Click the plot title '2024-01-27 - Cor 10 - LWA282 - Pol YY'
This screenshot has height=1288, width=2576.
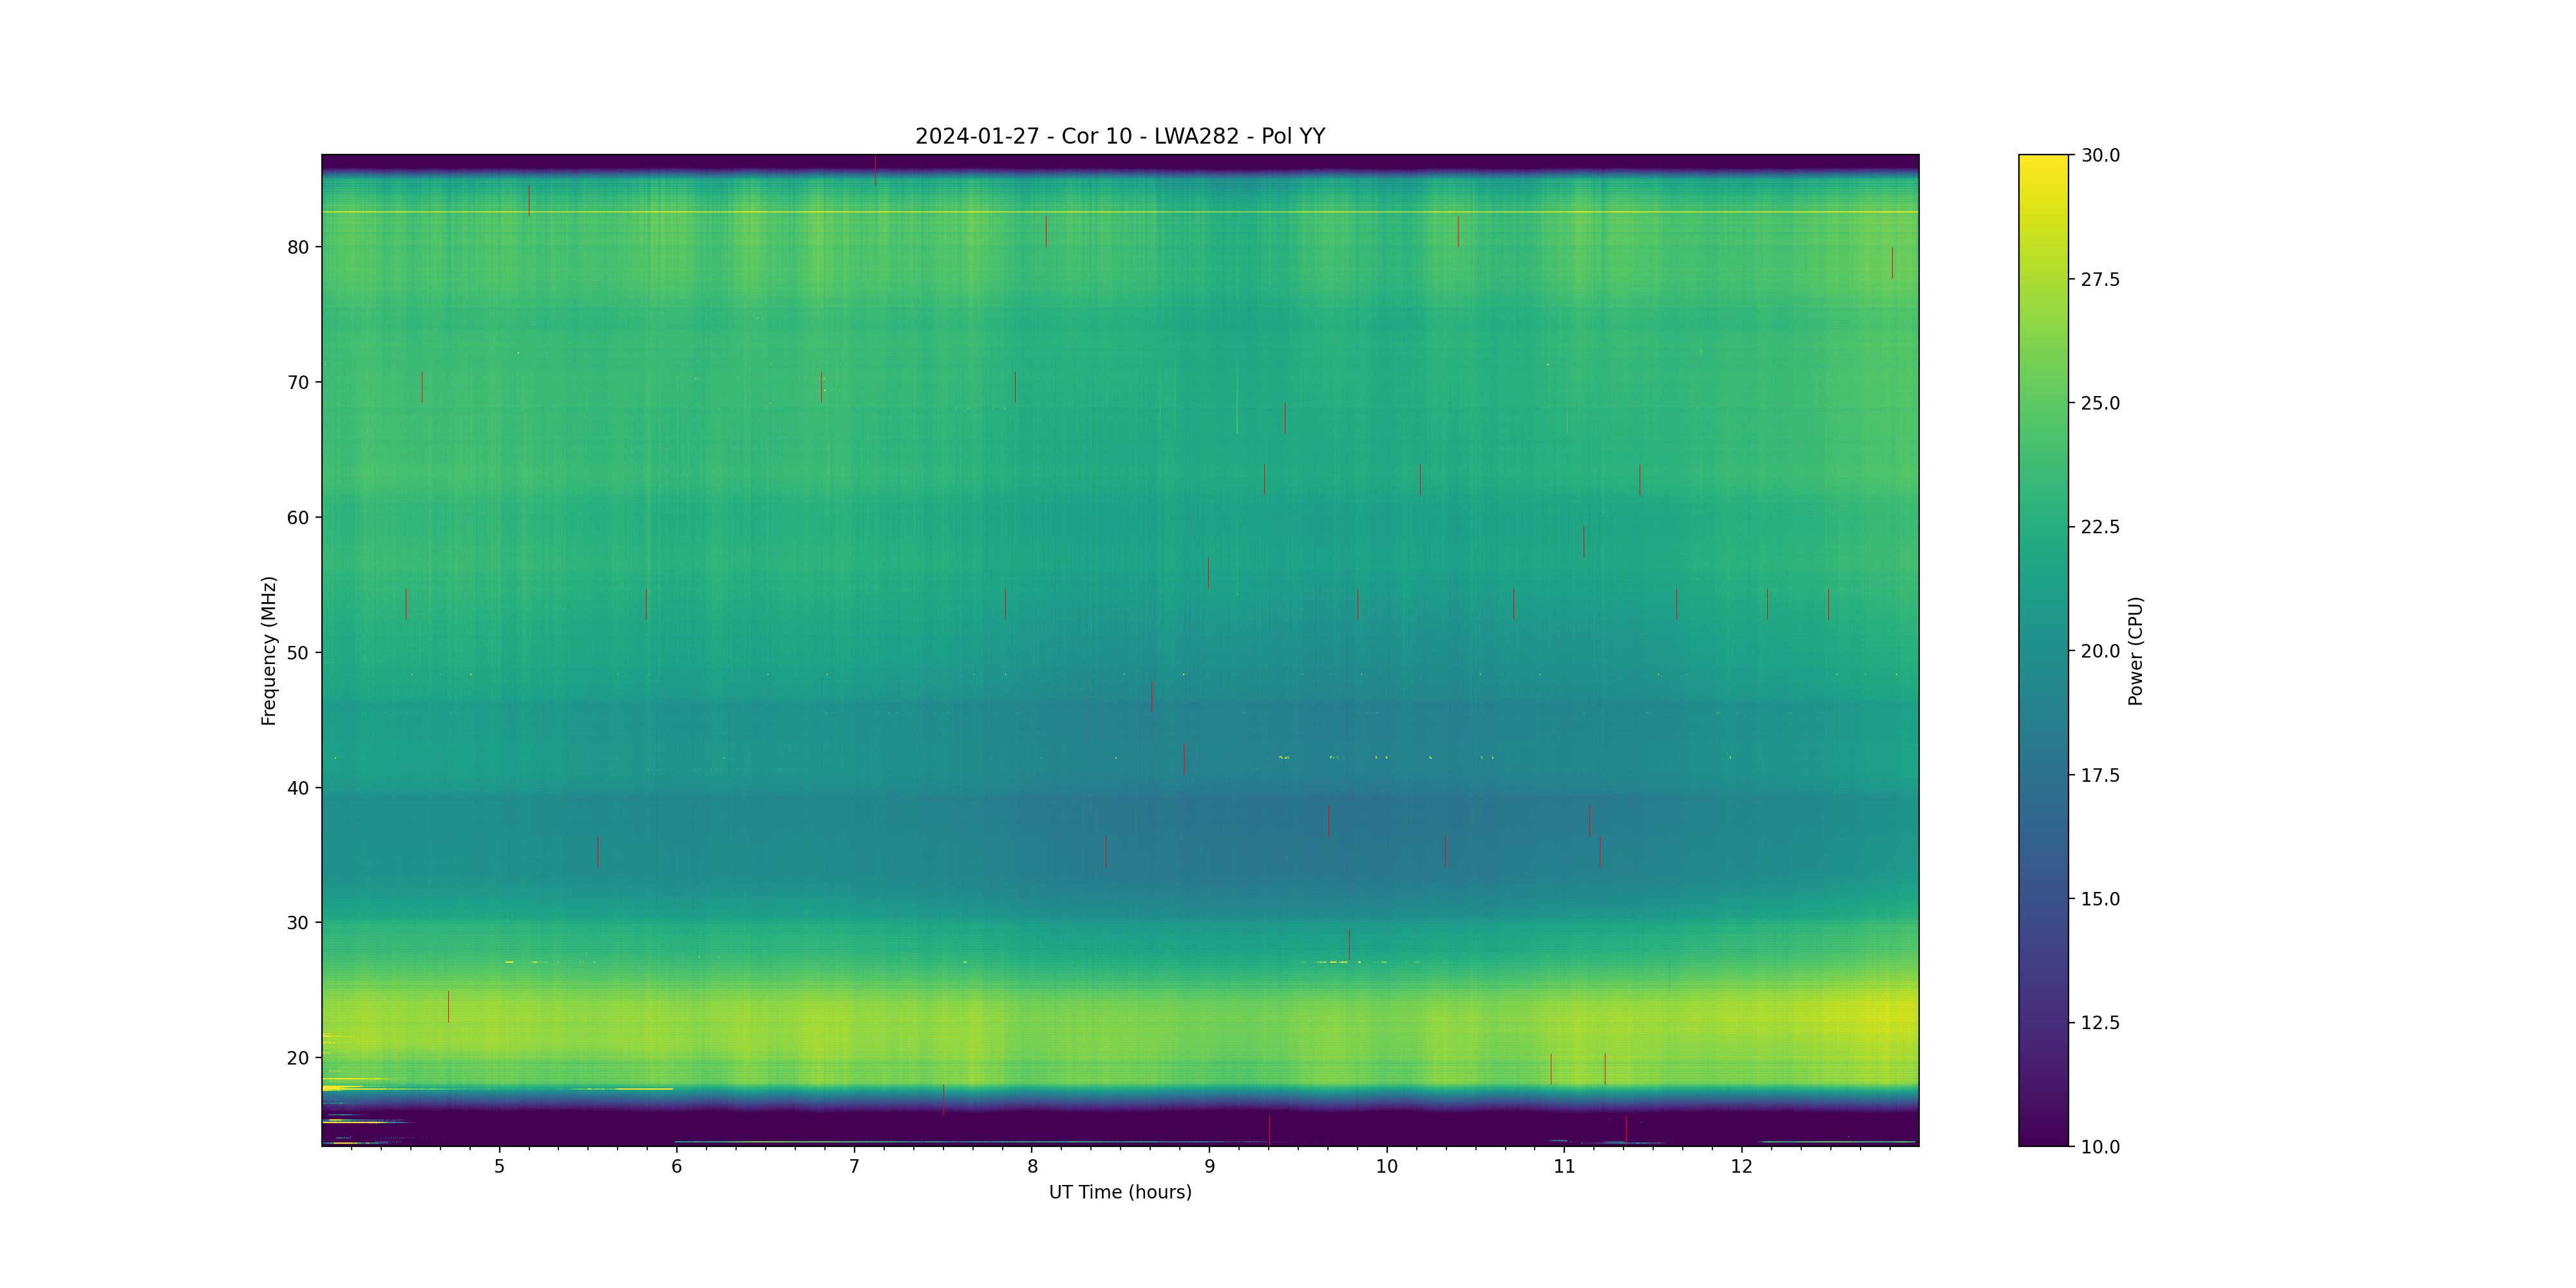tap(1119, 136)
